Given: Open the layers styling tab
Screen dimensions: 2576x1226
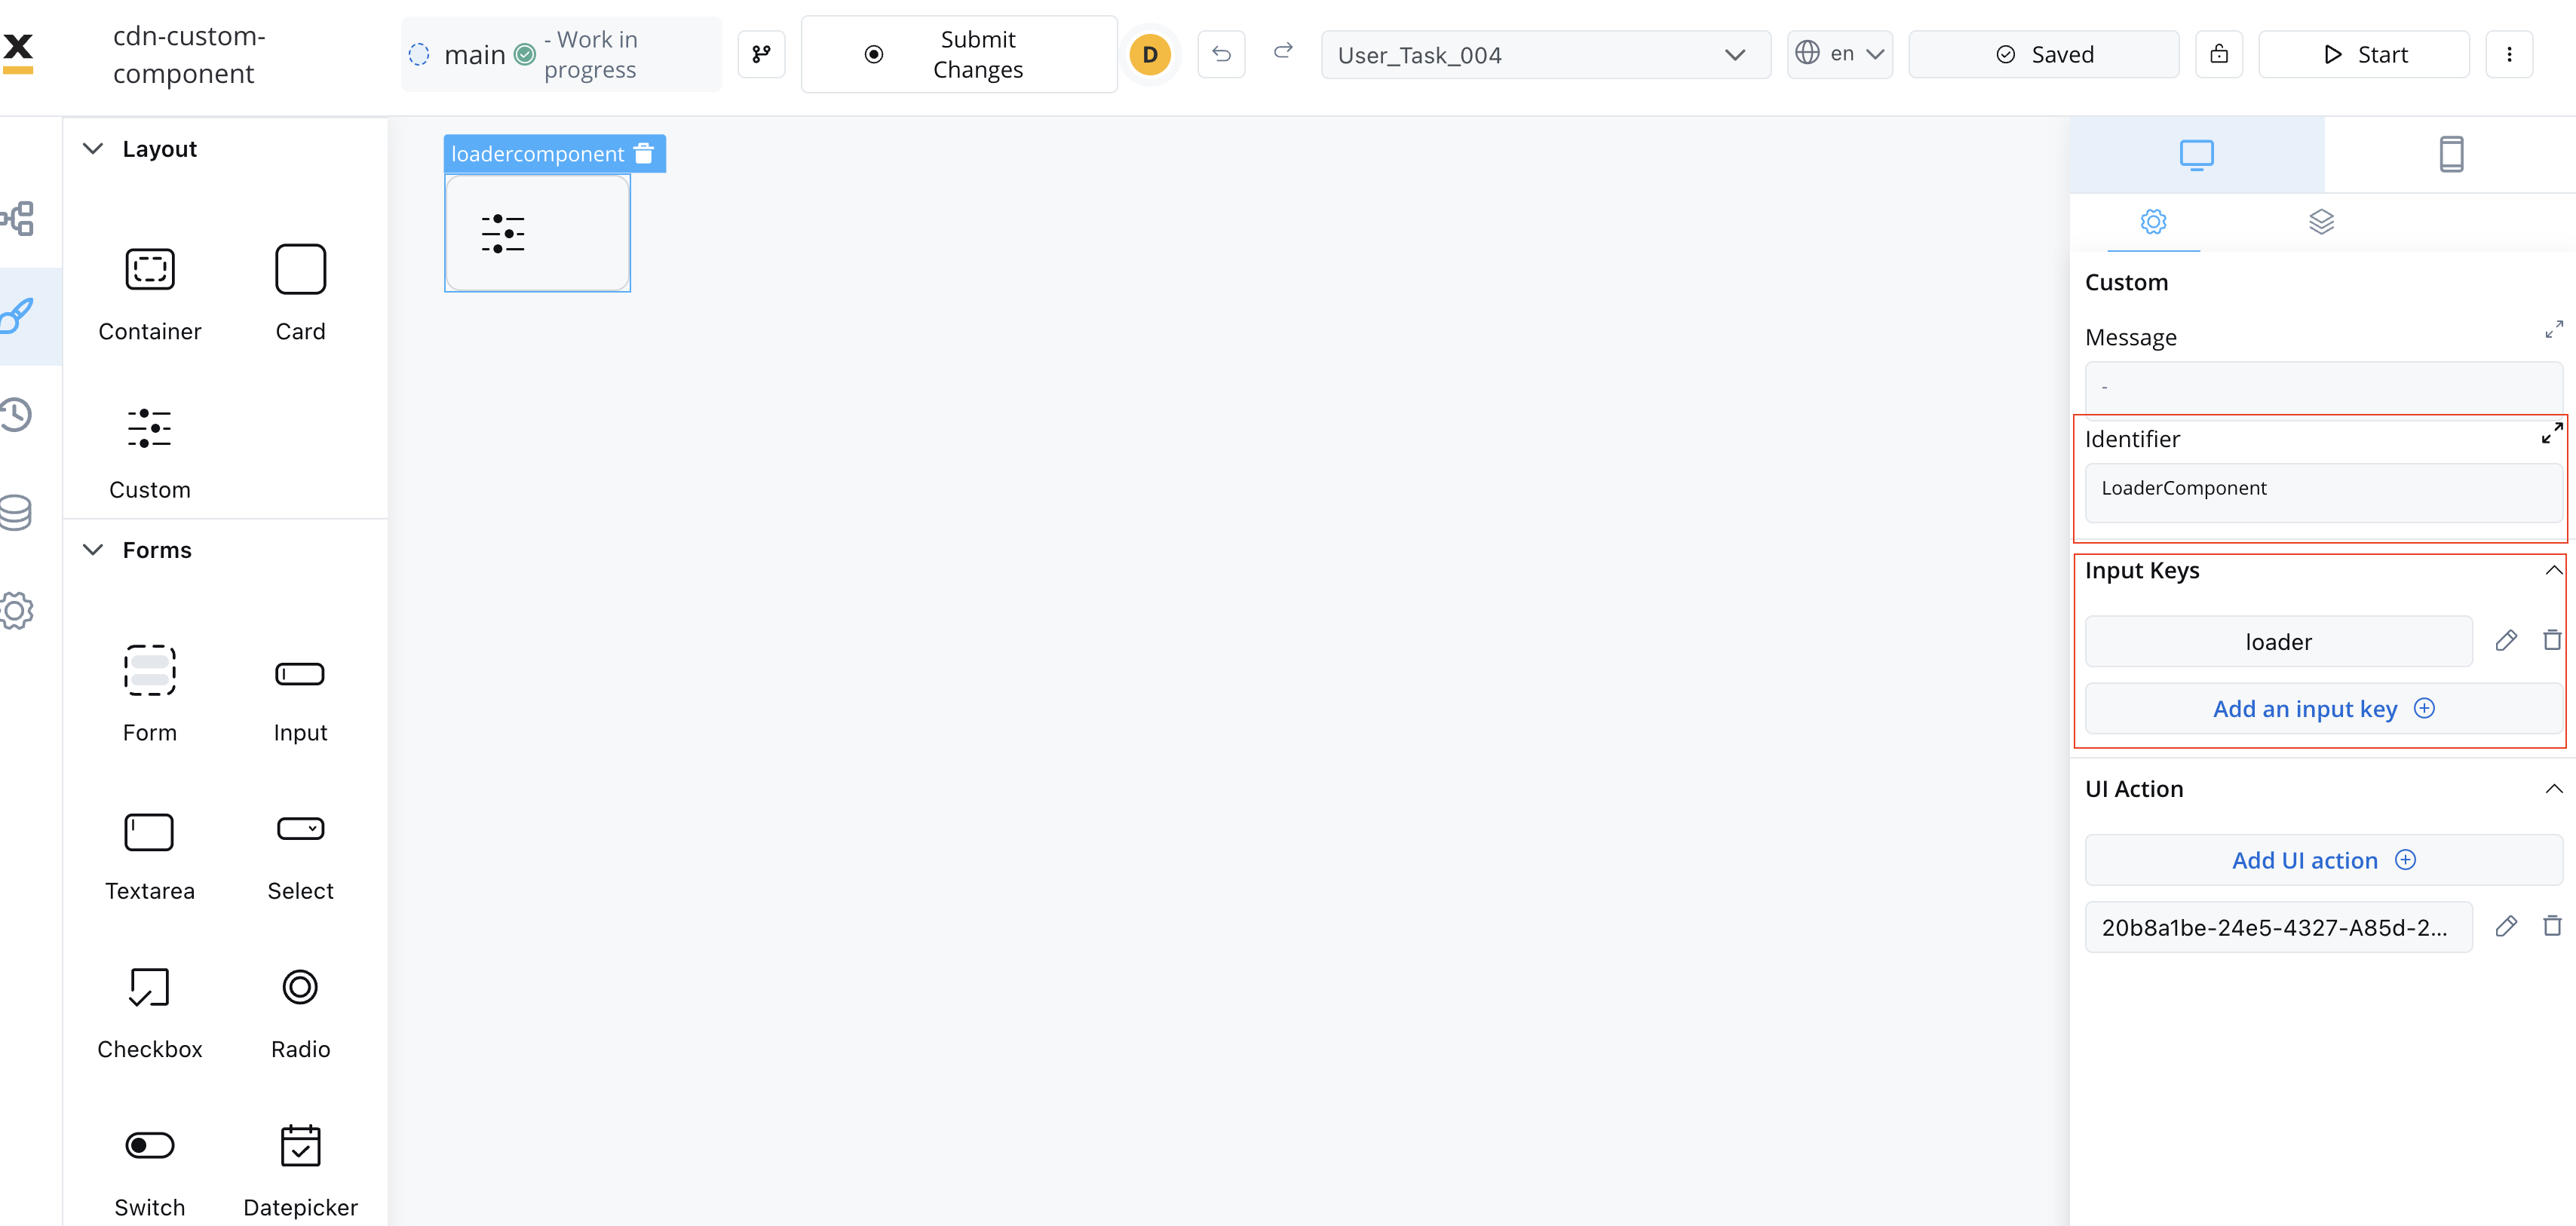Looking at the screenshot, I should 2321,222.
